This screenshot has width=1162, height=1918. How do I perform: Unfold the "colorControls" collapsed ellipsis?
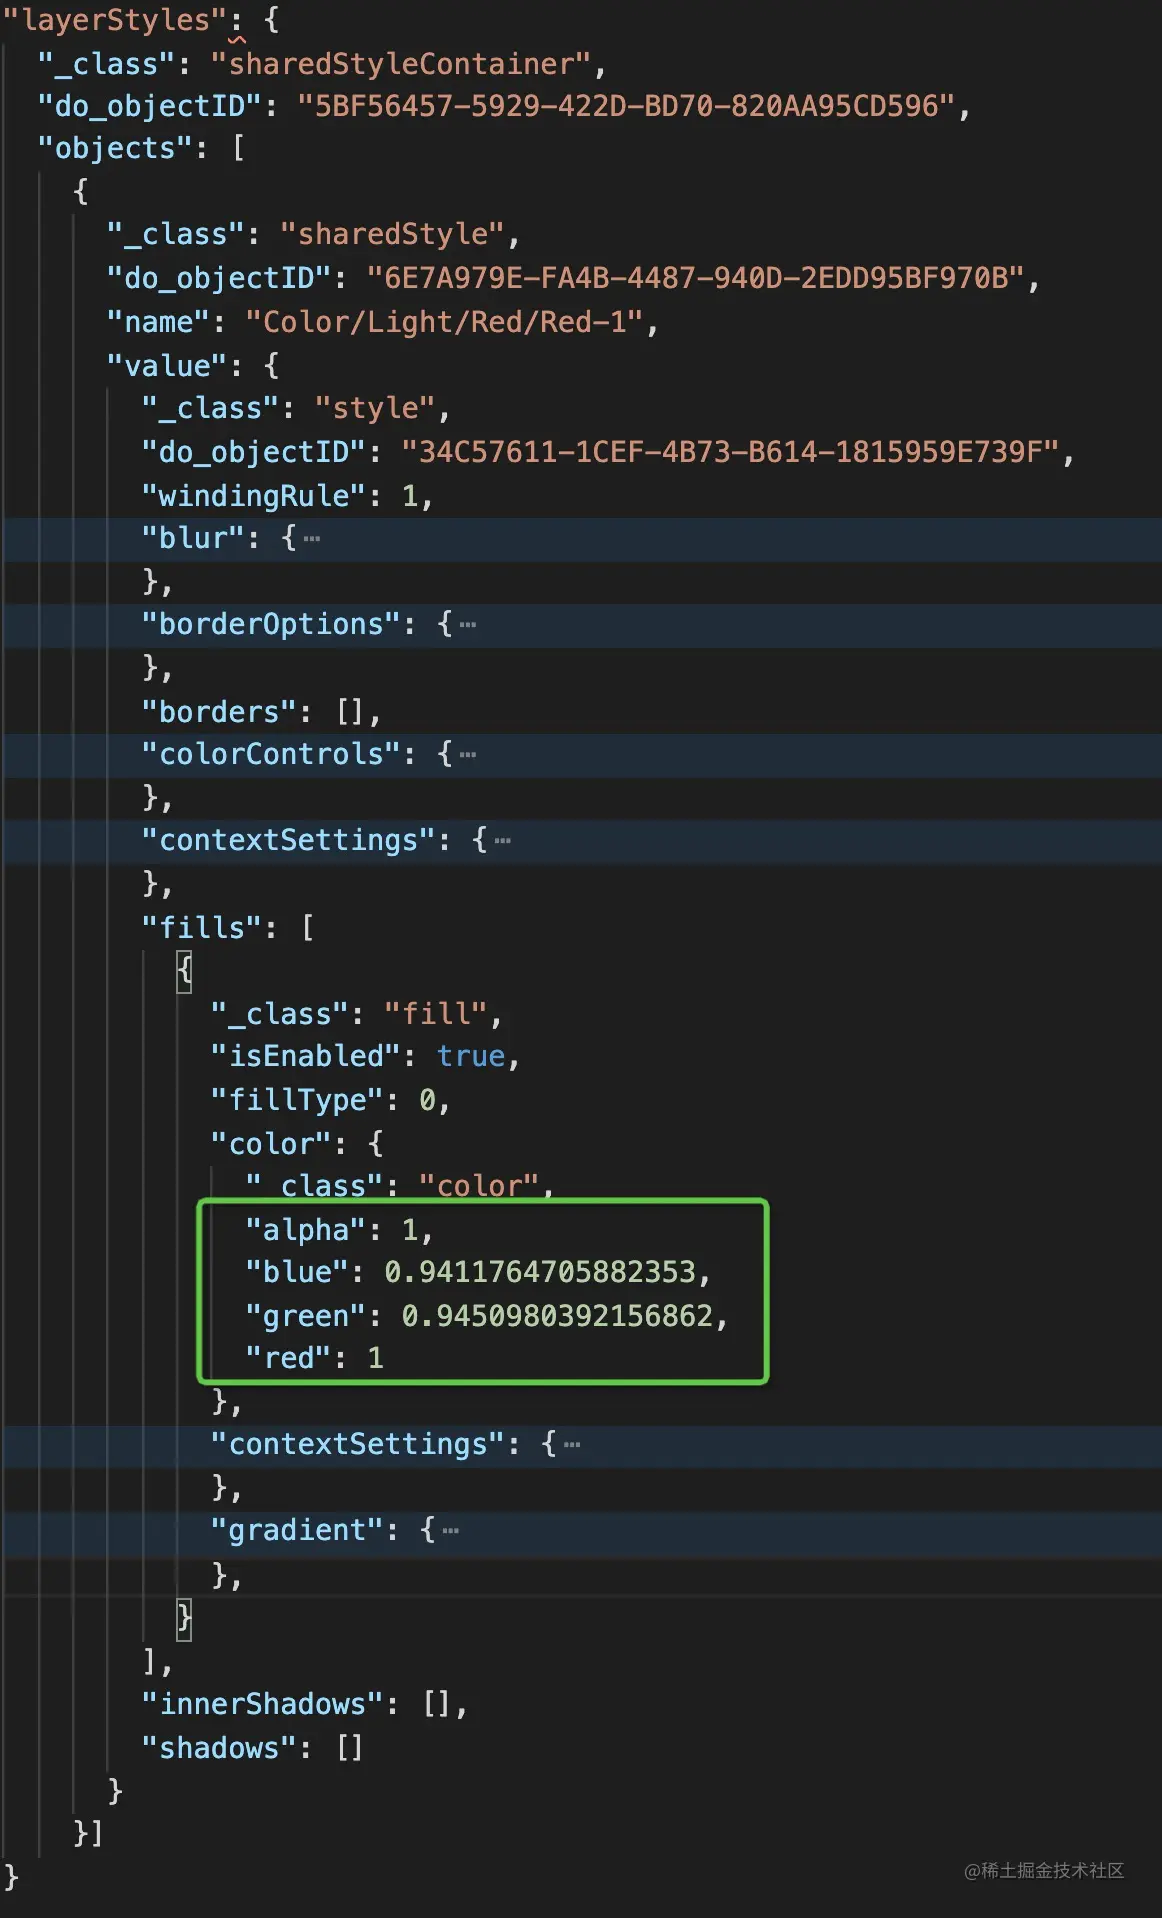tap(468, 755)
